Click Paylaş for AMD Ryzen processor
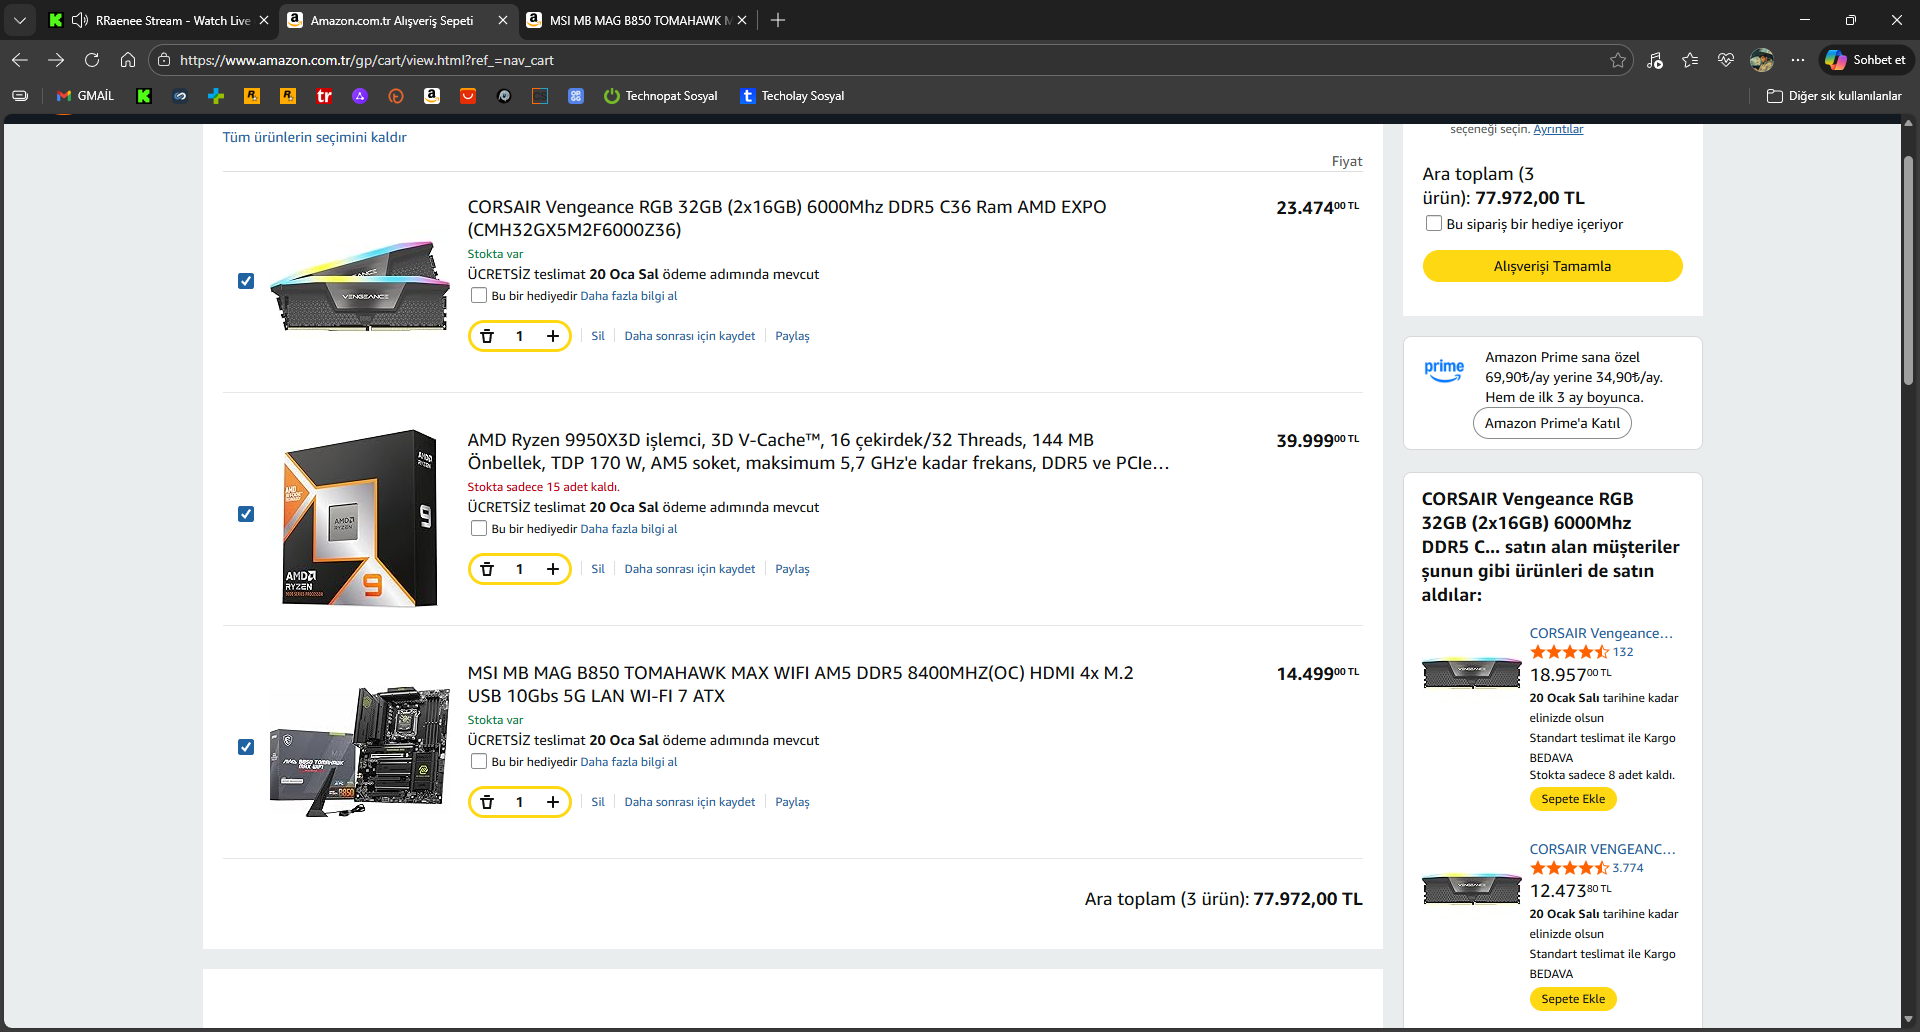1920x1032 pixels. click(792, 569)
